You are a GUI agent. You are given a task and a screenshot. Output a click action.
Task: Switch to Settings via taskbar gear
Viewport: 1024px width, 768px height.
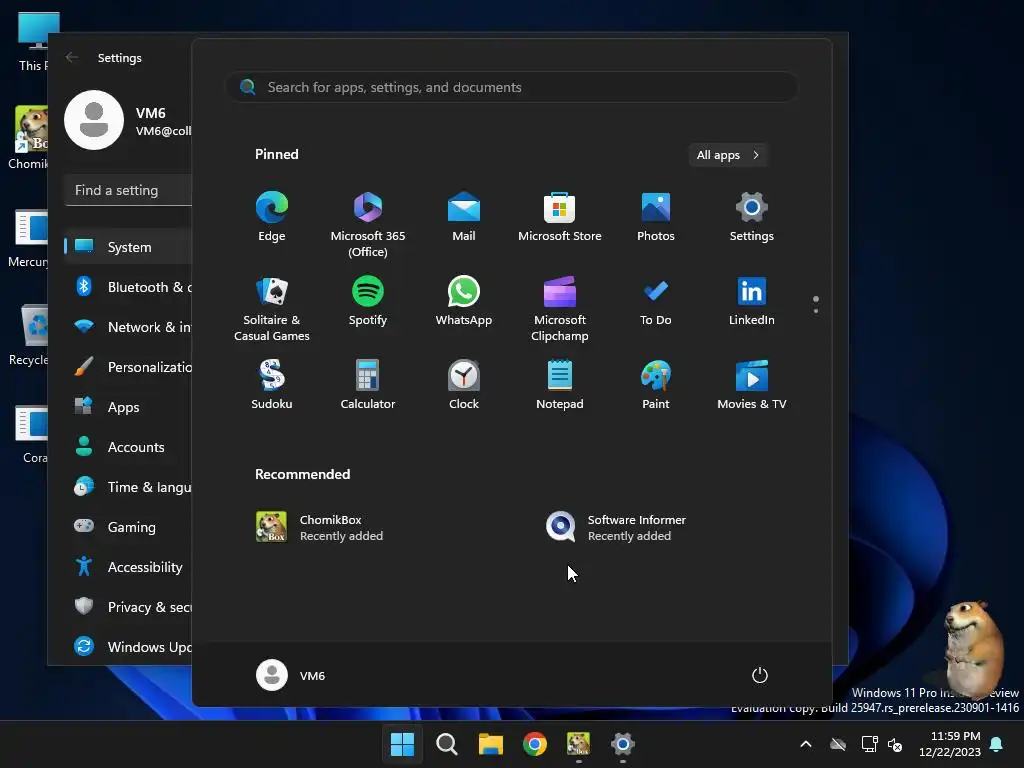coord(622,744)
